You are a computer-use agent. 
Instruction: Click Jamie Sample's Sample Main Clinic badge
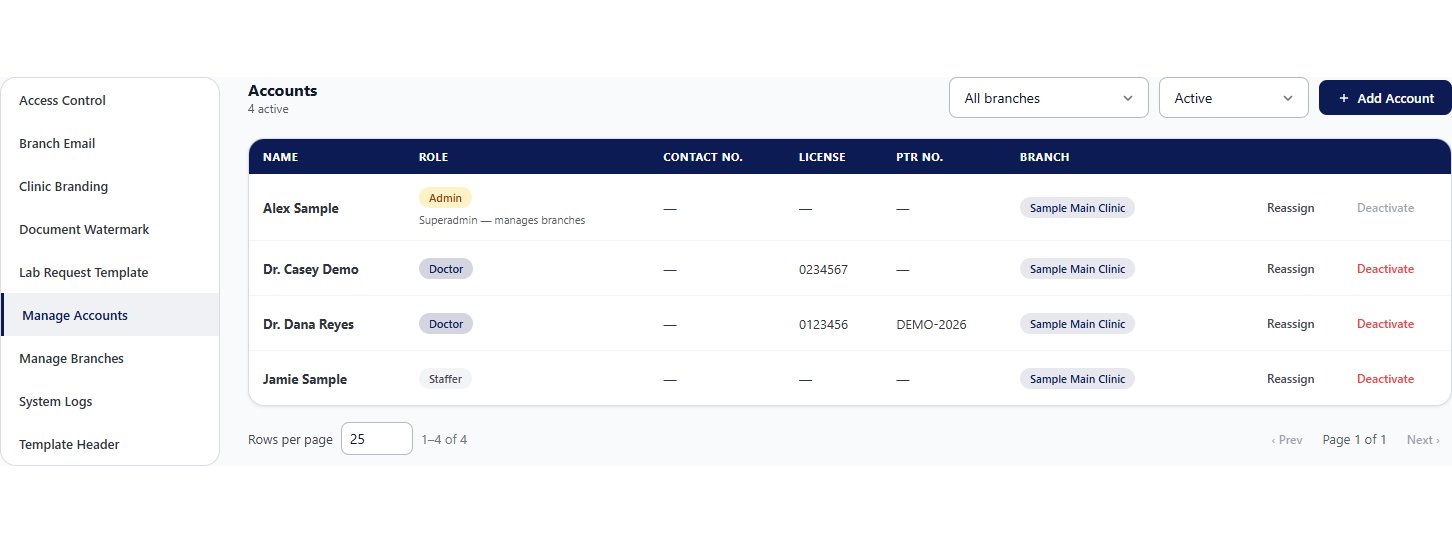tap(1077, 378)
